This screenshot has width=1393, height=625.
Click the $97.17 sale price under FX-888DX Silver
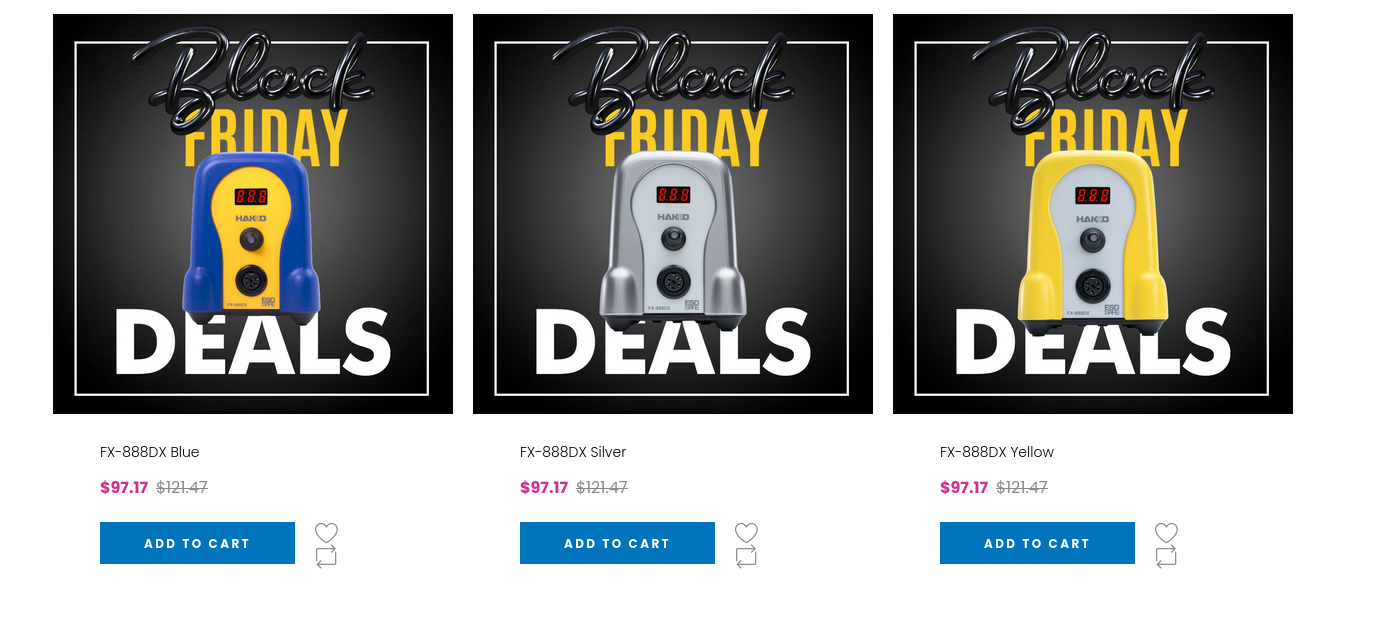tap(544, 488)
